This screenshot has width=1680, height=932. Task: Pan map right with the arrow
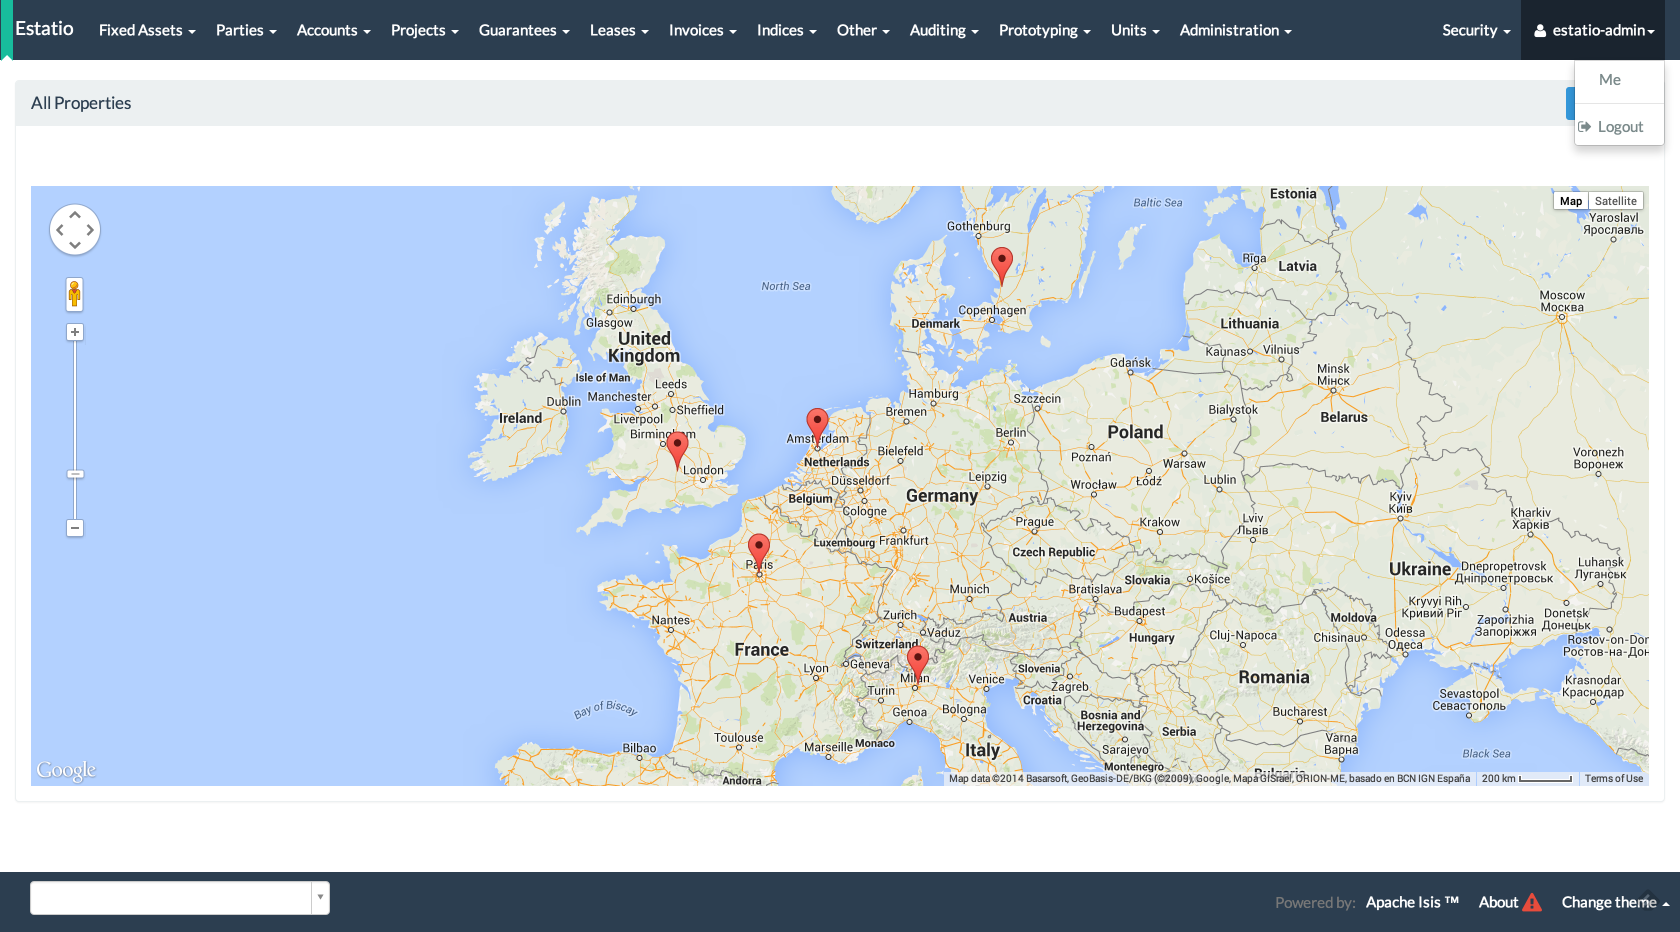point(90,230)
